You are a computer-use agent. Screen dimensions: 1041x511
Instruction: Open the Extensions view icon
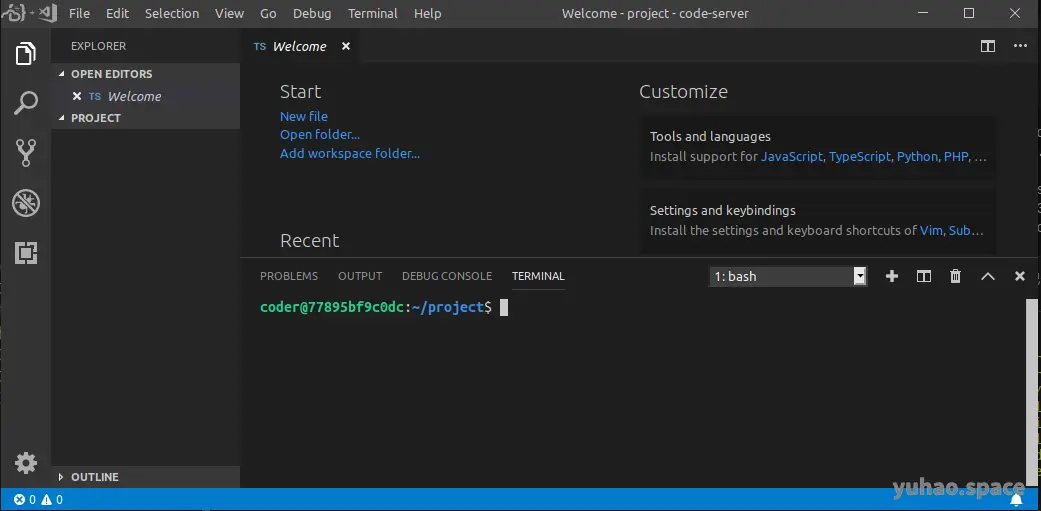pos(26,252)
